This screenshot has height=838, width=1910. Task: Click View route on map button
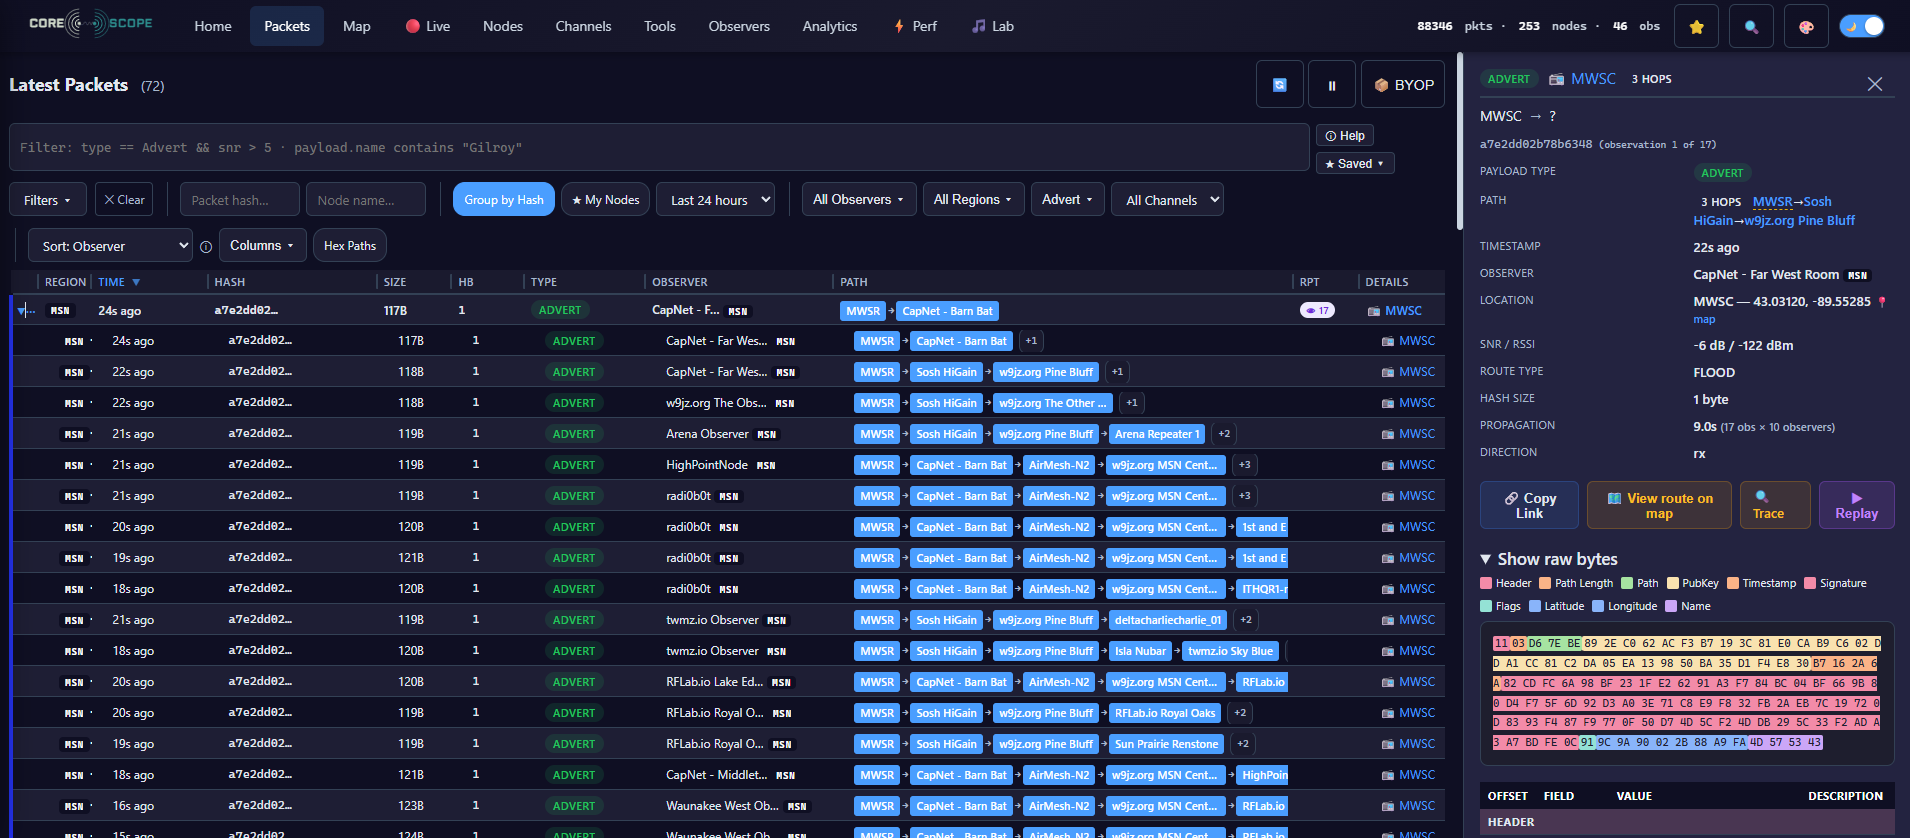coord(1659,505)
